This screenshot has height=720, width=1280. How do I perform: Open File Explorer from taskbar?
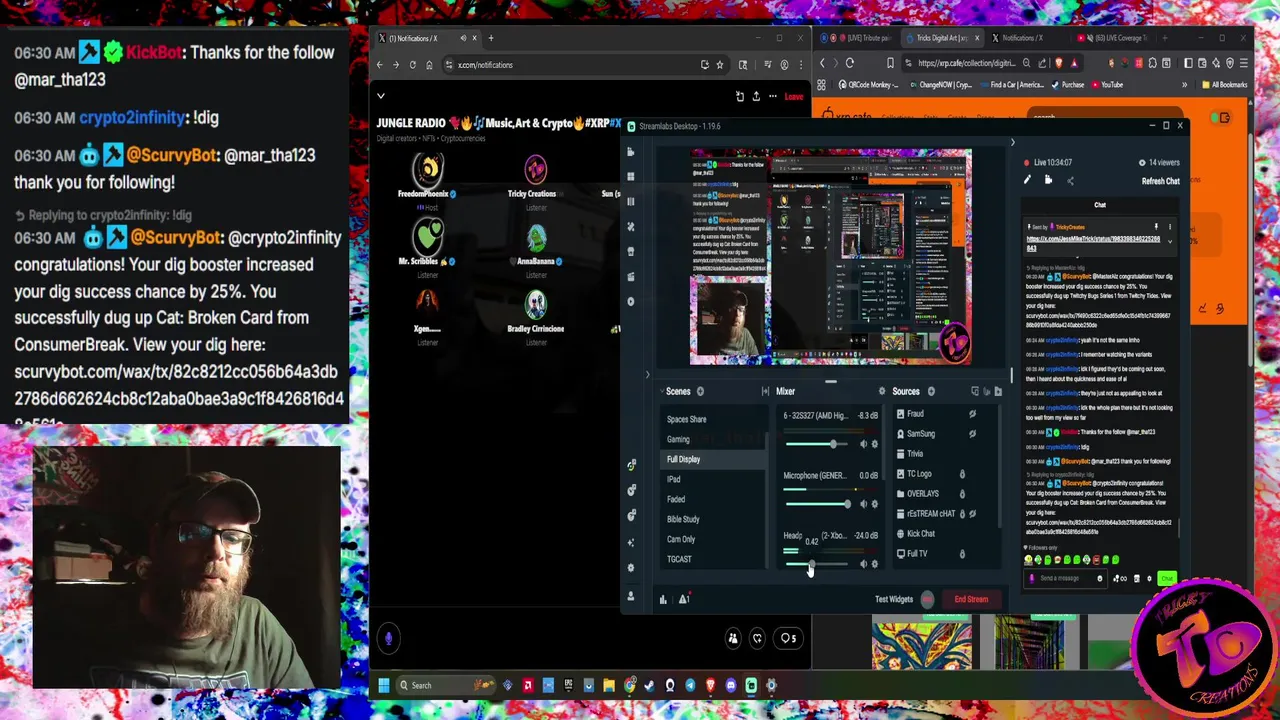[609, 685]
